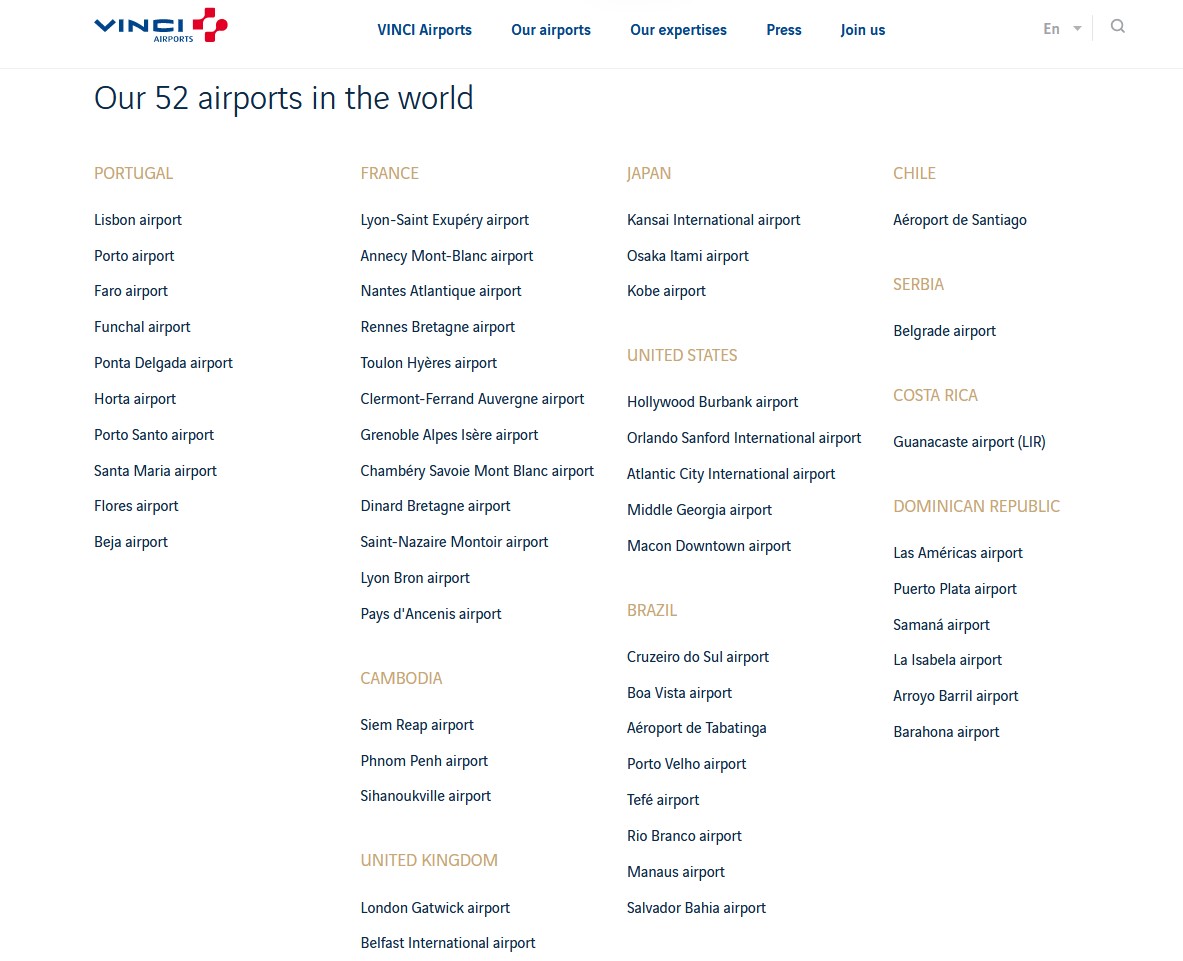This screenshot has width=1183, height=961.
Task: Open the search magnifier icon
Action: pyautogui.click(x=1117, y=26)
